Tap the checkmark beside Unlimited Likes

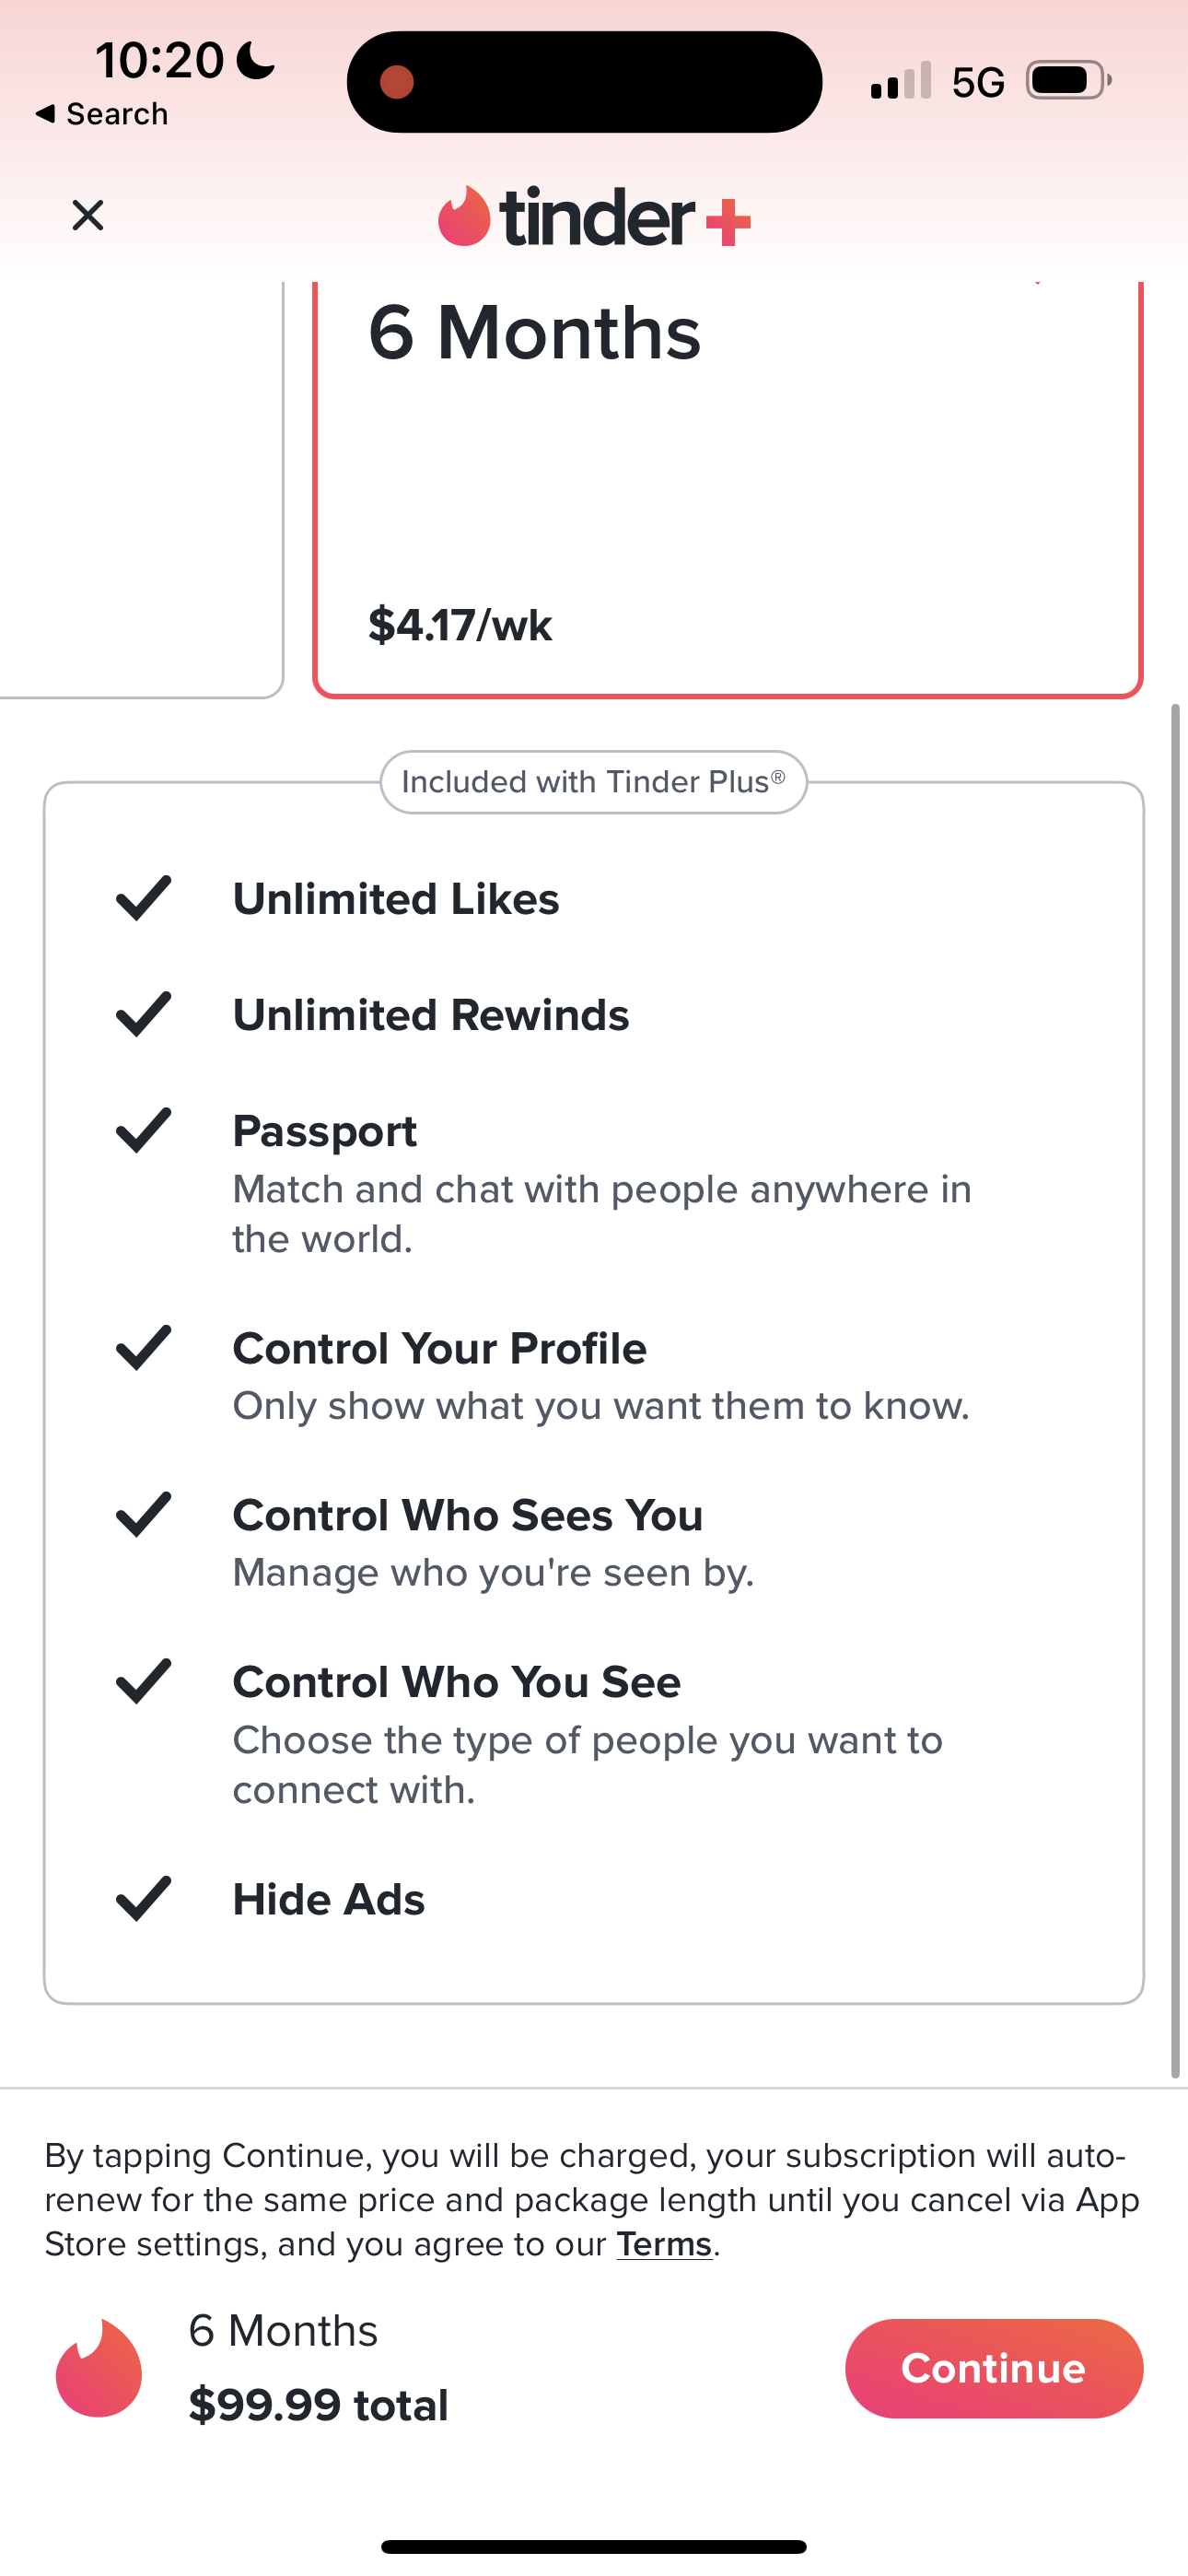143,898
